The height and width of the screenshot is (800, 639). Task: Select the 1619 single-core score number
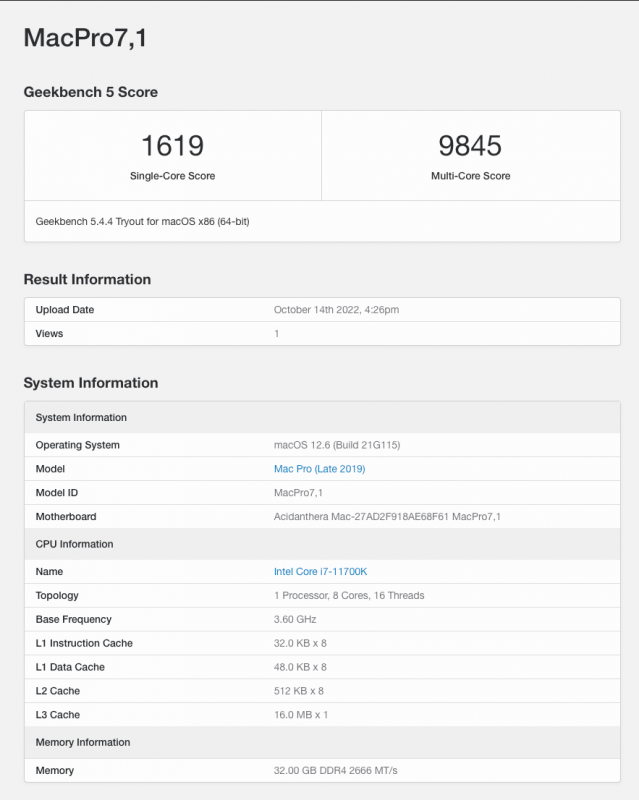point(172,146)
